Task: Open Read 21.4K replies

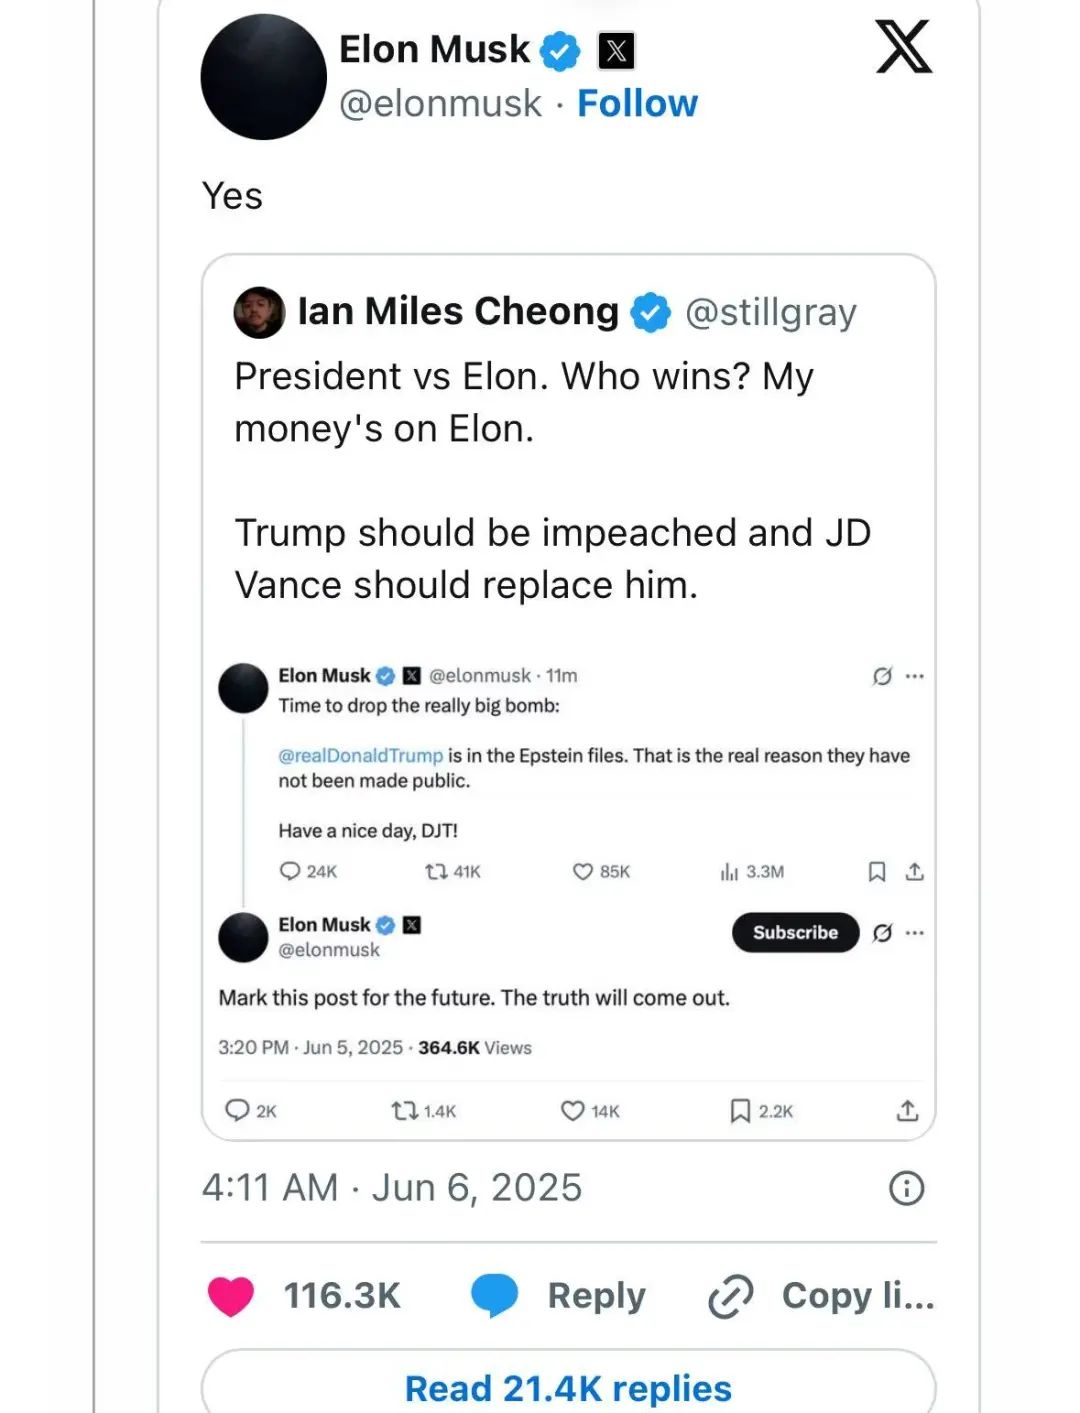Action: (568, 1388)
